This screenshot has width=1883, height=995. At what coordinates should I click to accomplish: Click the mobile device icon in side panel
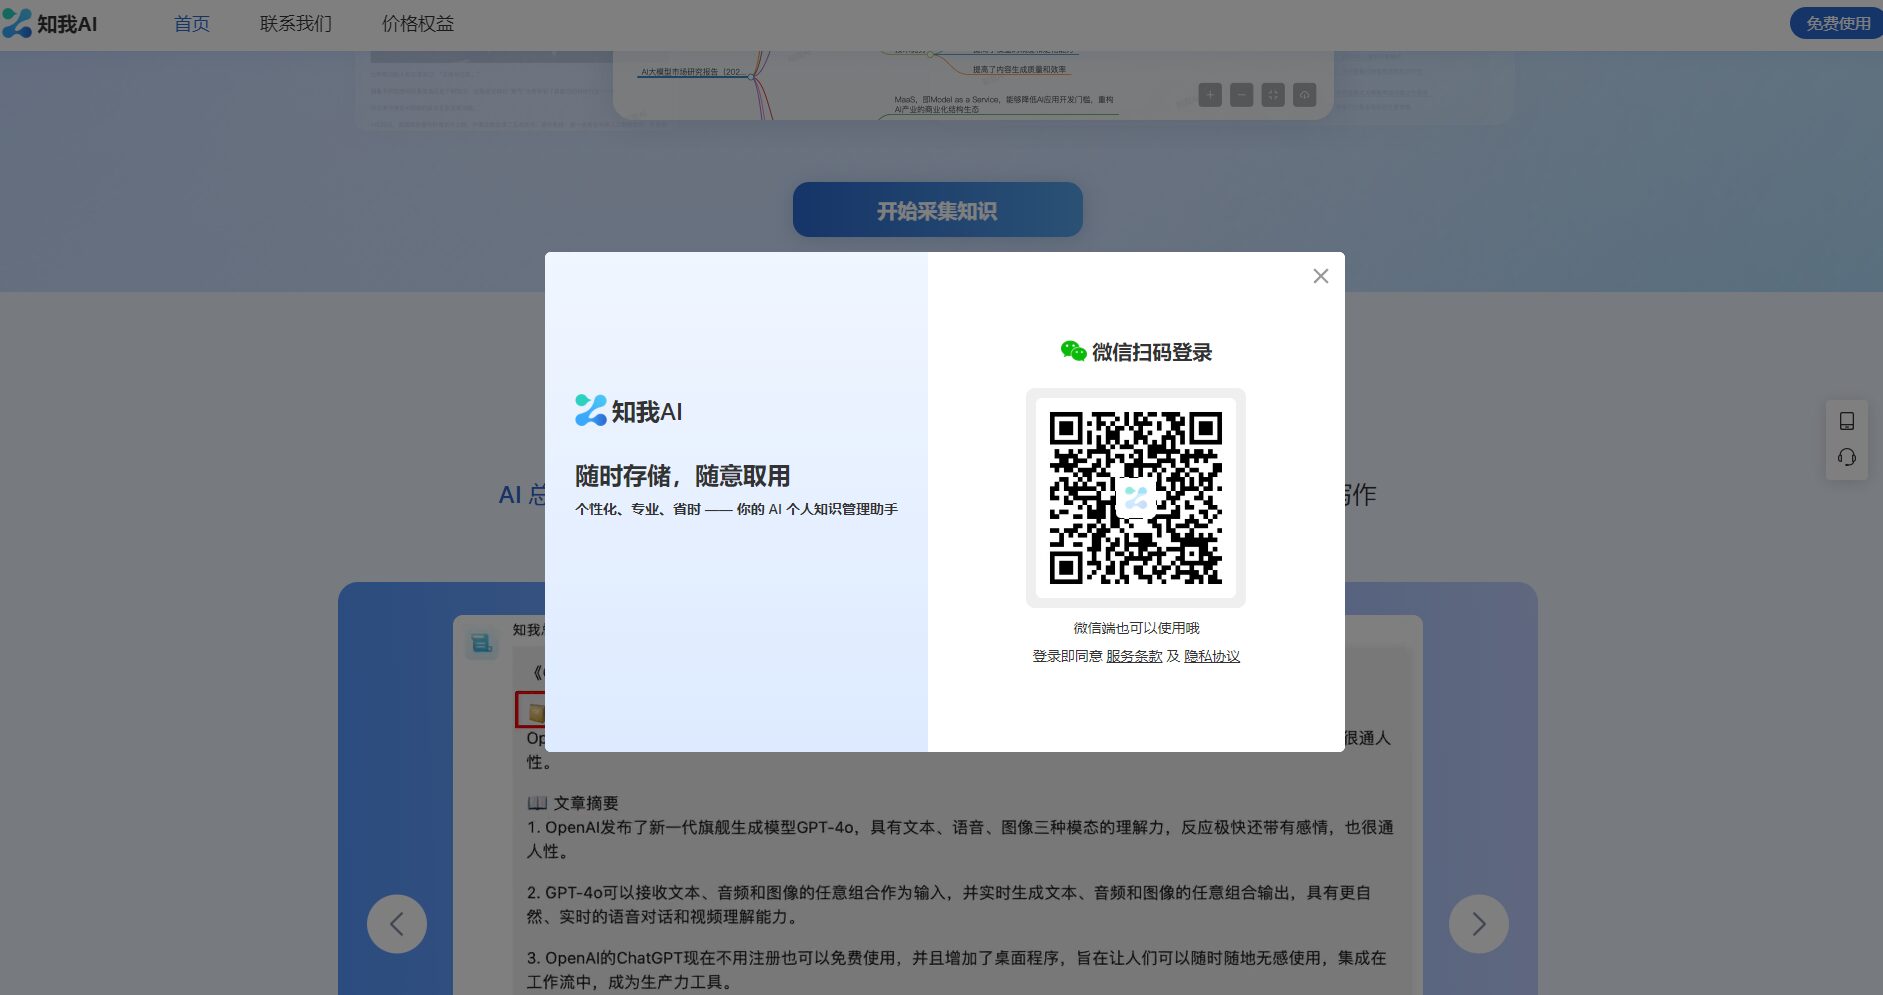pos(1846,421)
